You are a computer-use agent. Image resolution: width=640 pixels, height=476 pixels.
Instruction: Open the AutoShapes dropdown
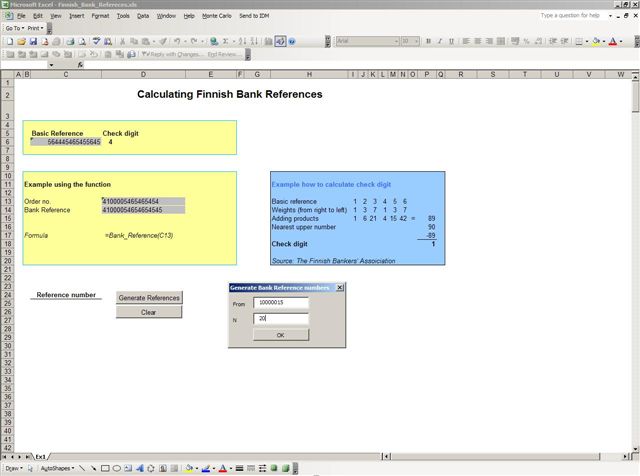click(57, 468)
